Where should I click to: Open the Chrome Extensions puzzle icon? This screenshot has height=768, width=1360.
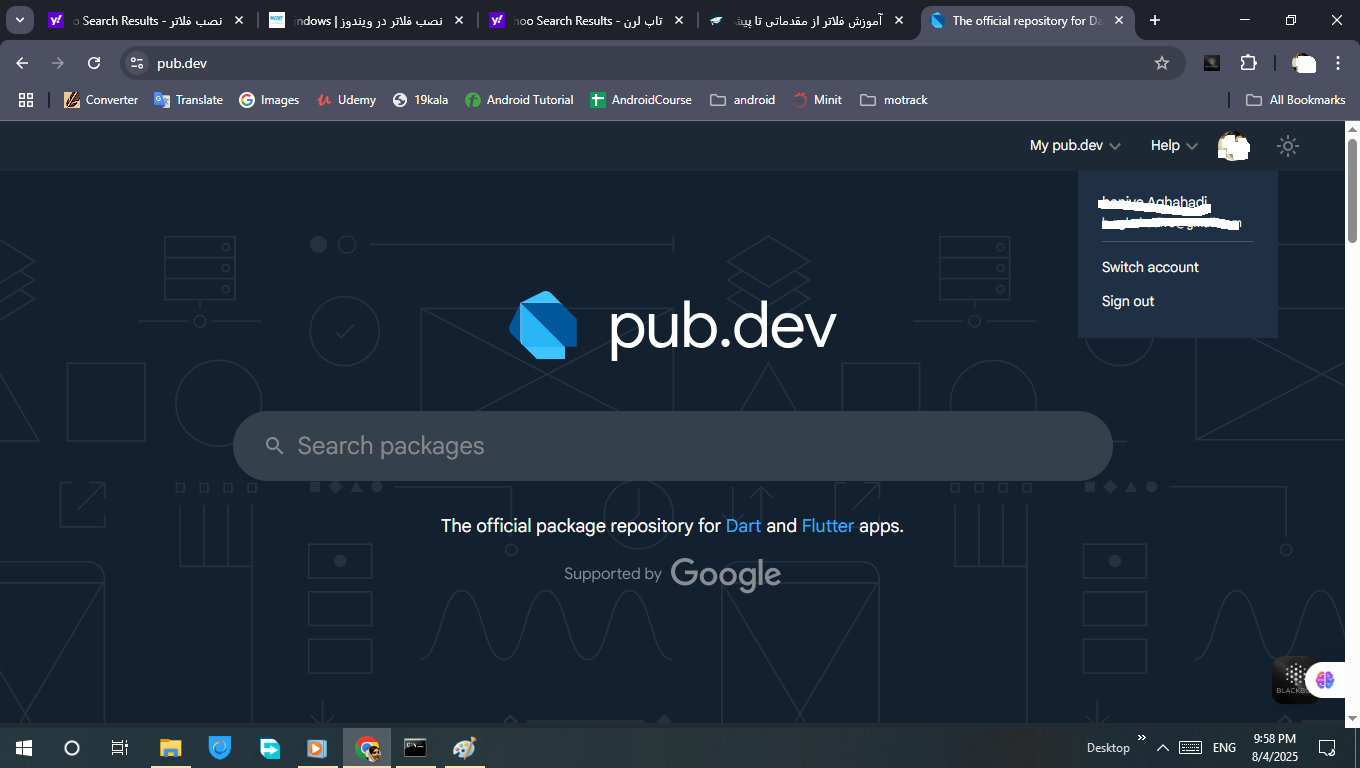[x=1248, y=63]
